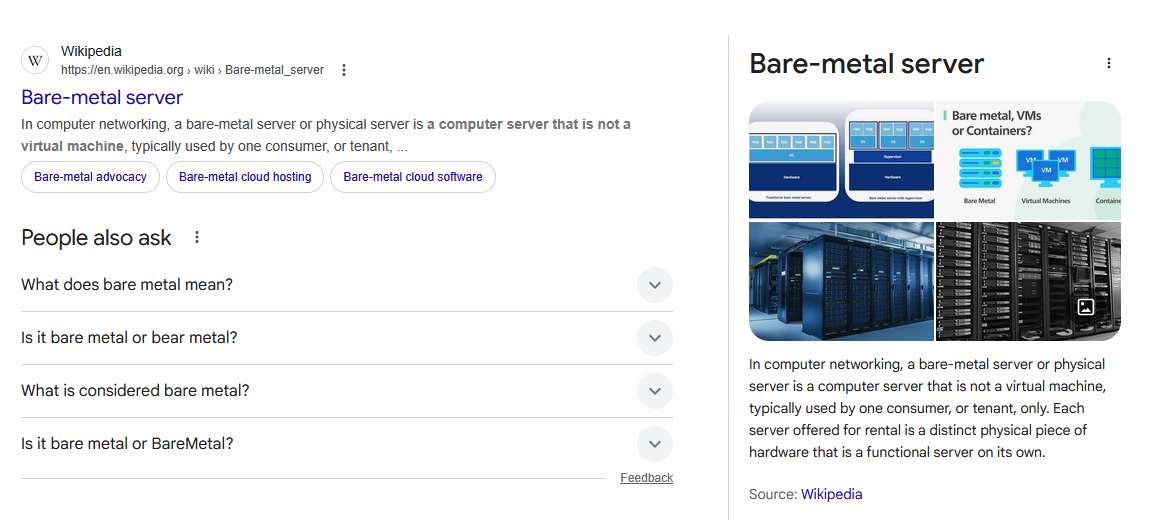This screenshot has width=1166, height=520.
Task: Open three-dot menu beside People also ask
Action: point(197,237)
